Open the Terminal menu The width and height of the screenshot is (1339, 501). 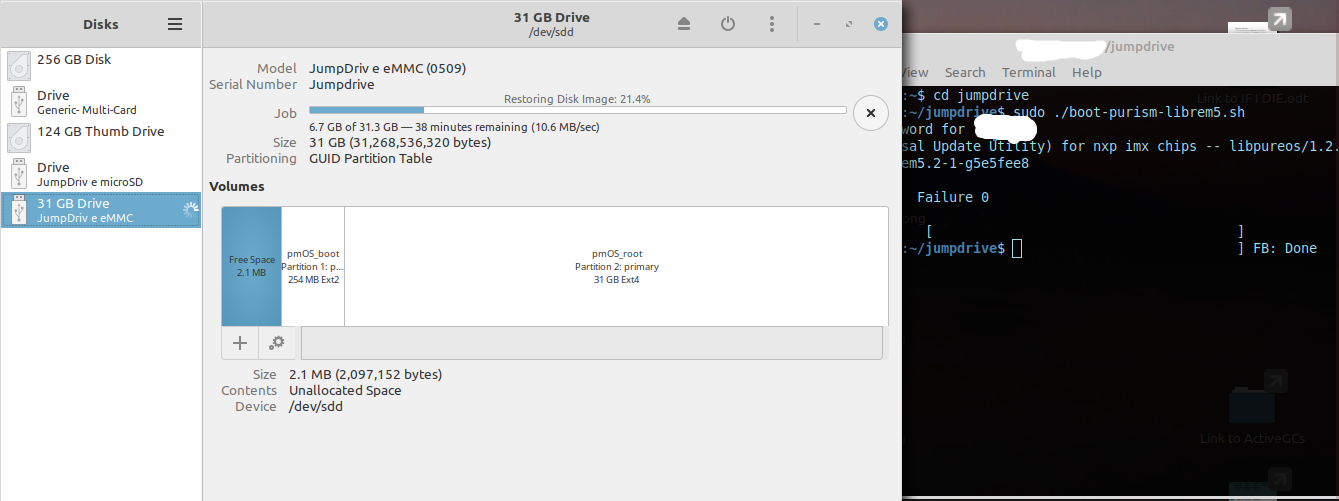[1029, 72]
